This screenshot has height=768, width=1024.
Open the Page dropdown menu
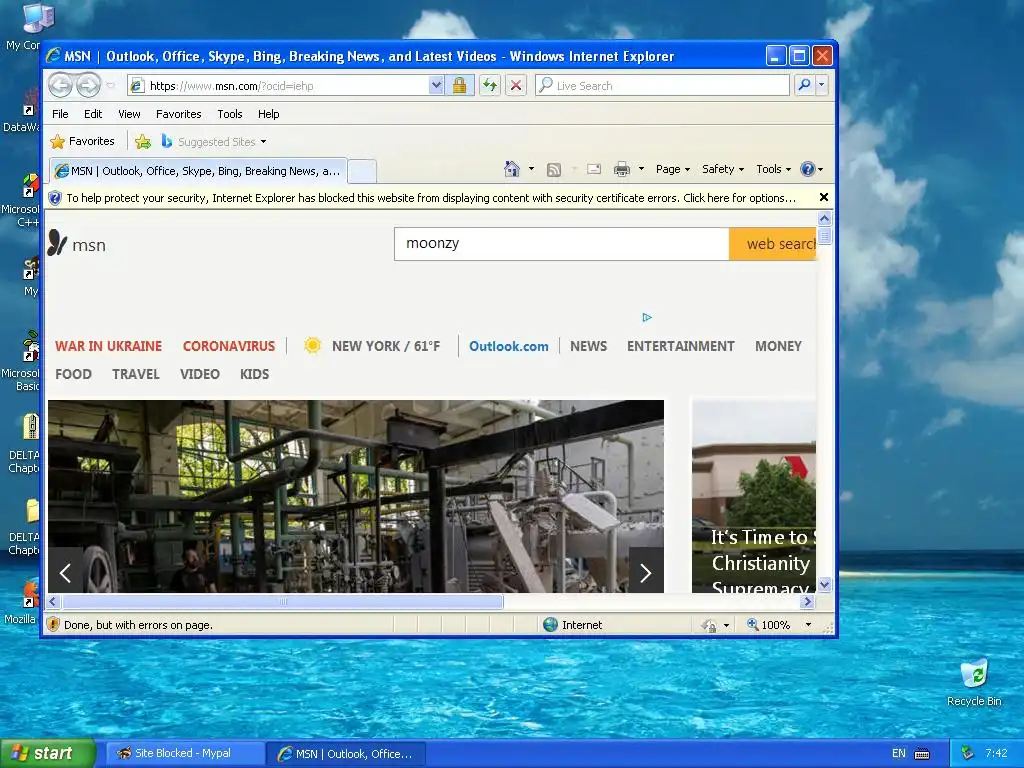pos(673,169)
